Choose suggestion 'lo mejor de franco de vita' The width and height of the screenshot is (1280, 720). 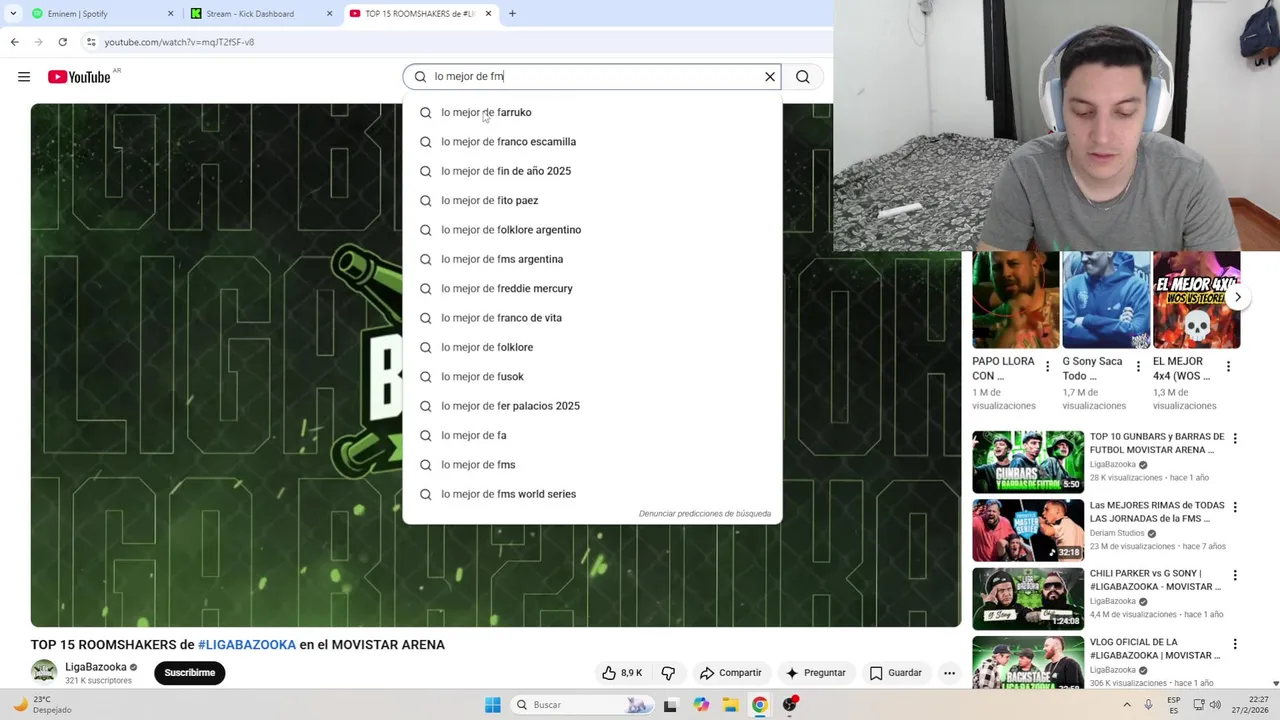point(592,318)
